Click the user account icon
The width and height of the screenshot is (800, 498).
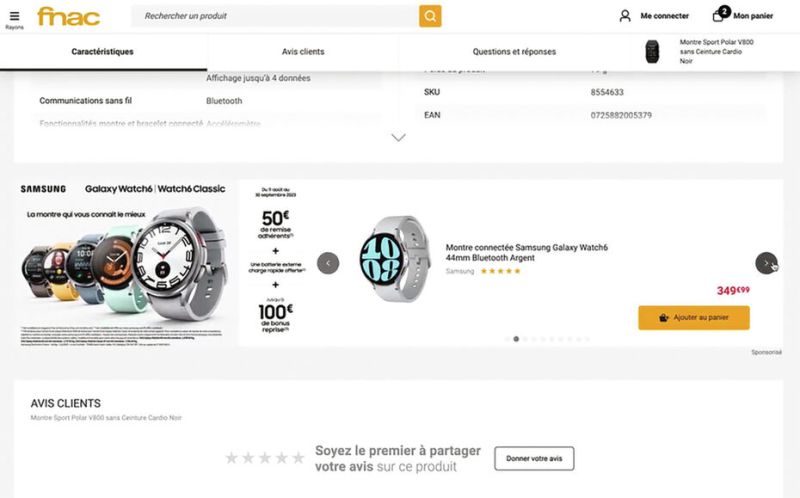[625, 16]
